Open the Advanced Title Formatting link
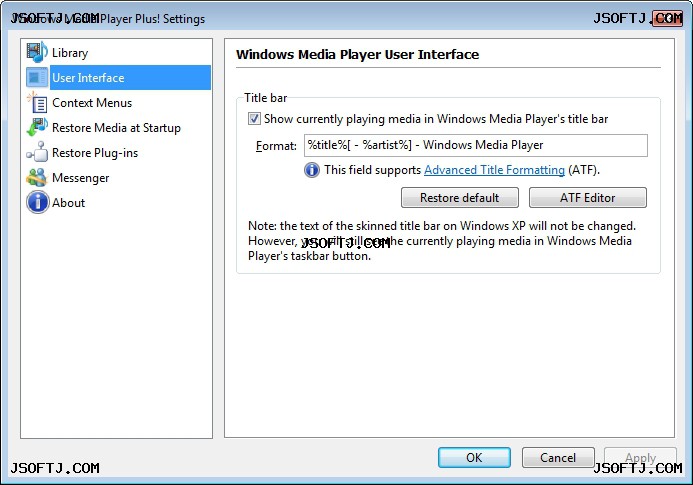 click(x=494, y=170)
